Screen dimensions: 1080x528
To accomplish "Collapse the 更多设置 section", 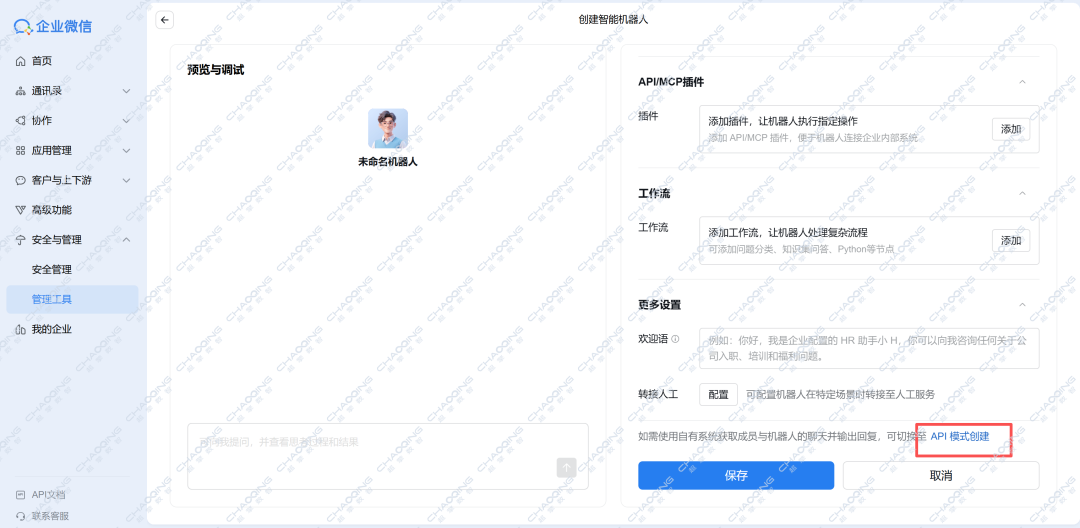I will [1022, 305].
